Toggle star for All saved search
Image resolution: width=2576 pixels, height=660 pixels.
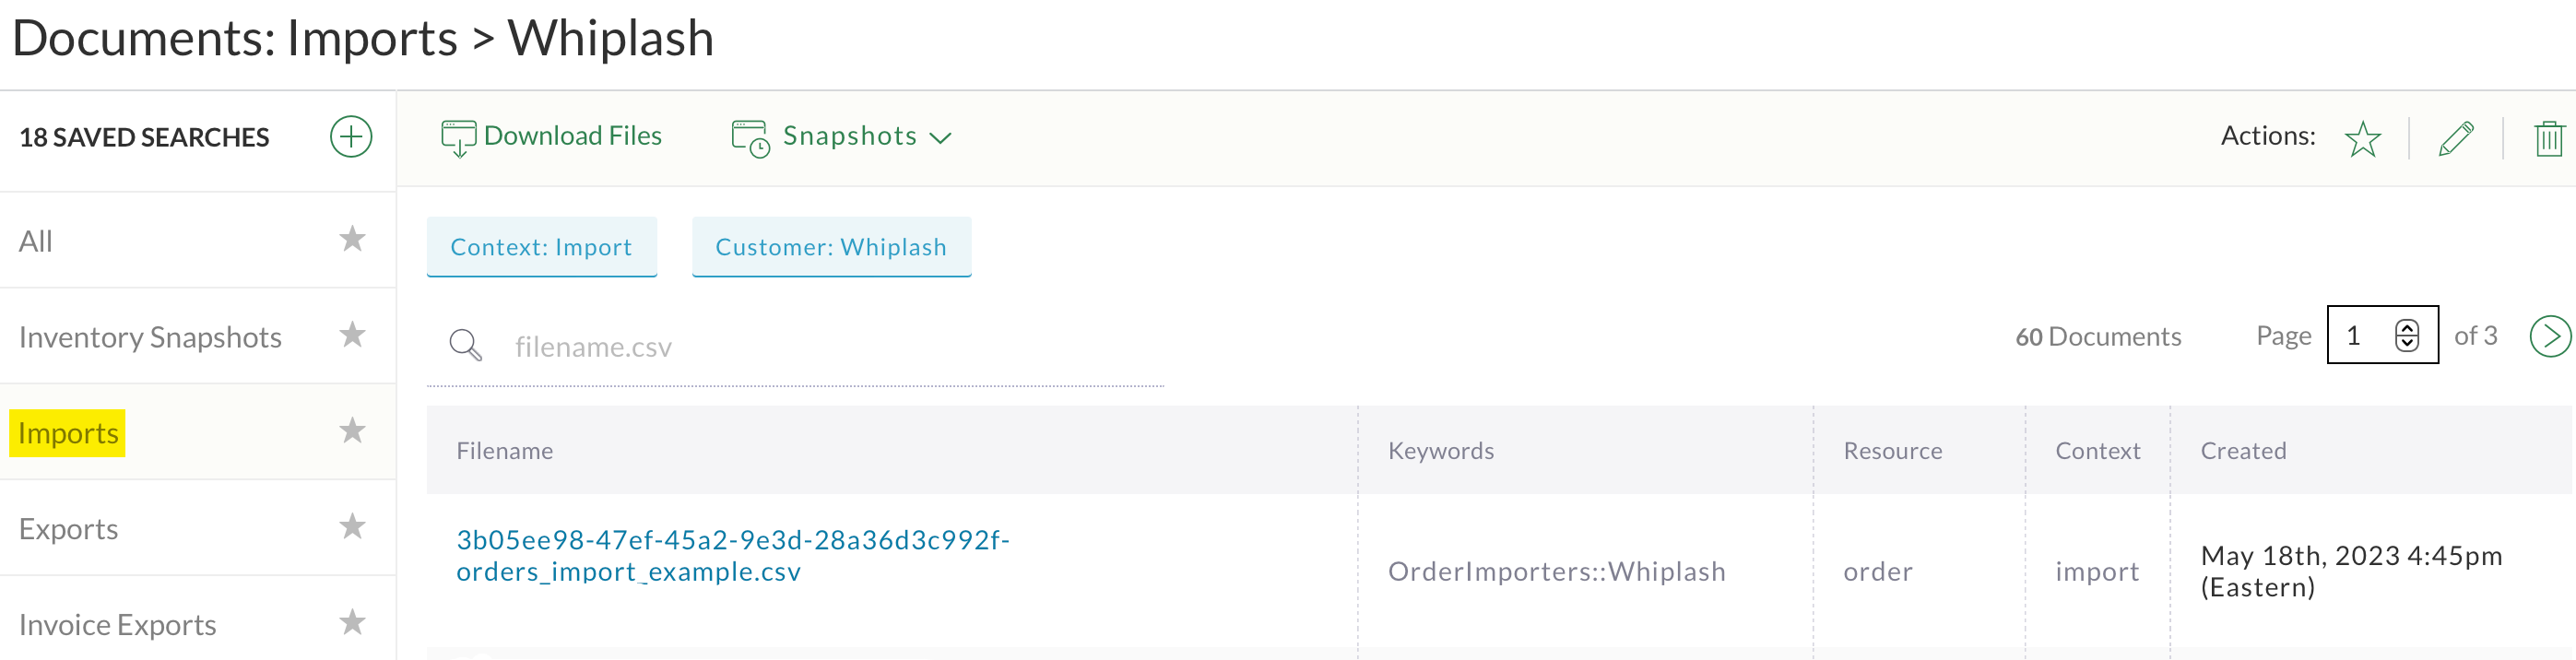[352, 239]
